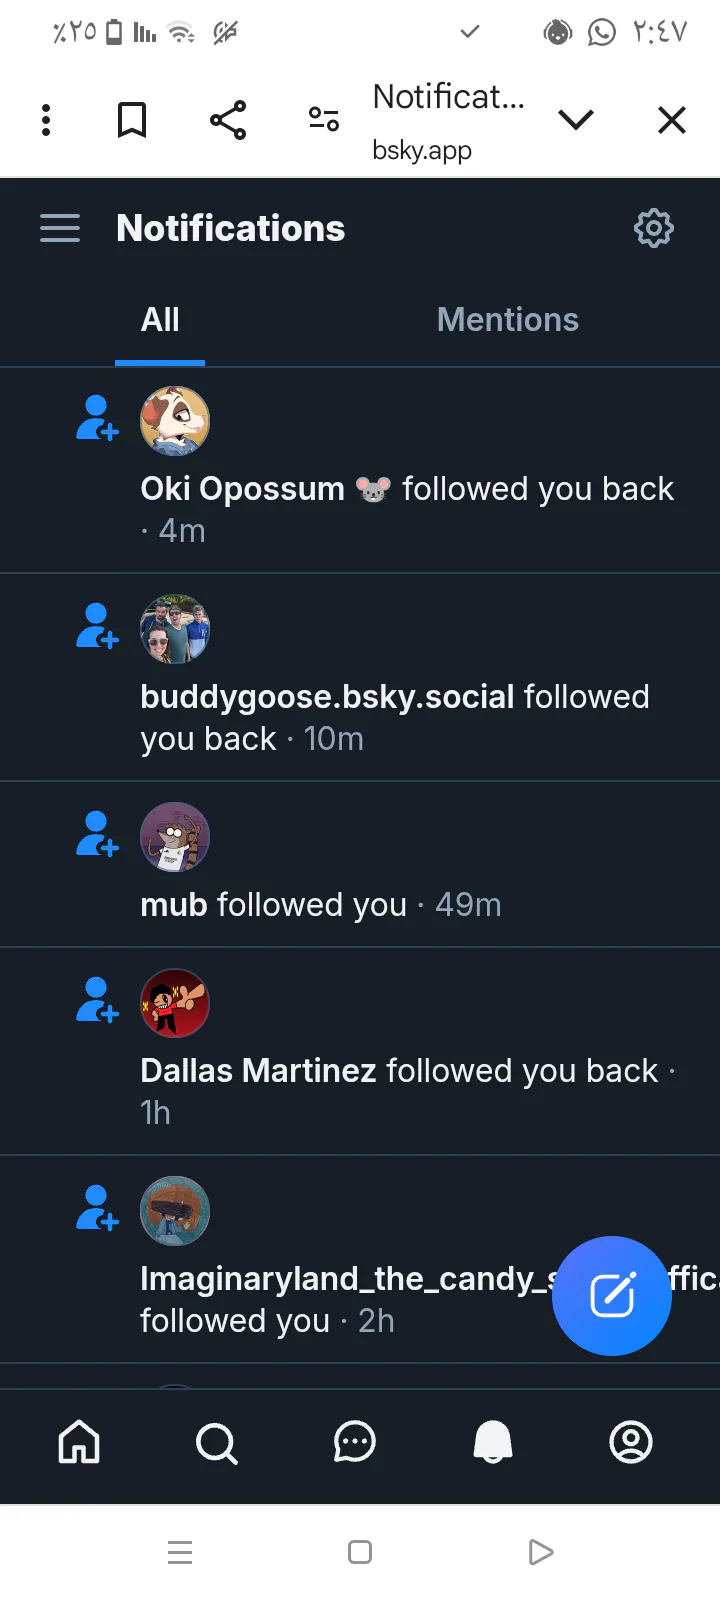Switch to the Mentions tab
This screenshot has width=720, height=1600.
(508, 320)
